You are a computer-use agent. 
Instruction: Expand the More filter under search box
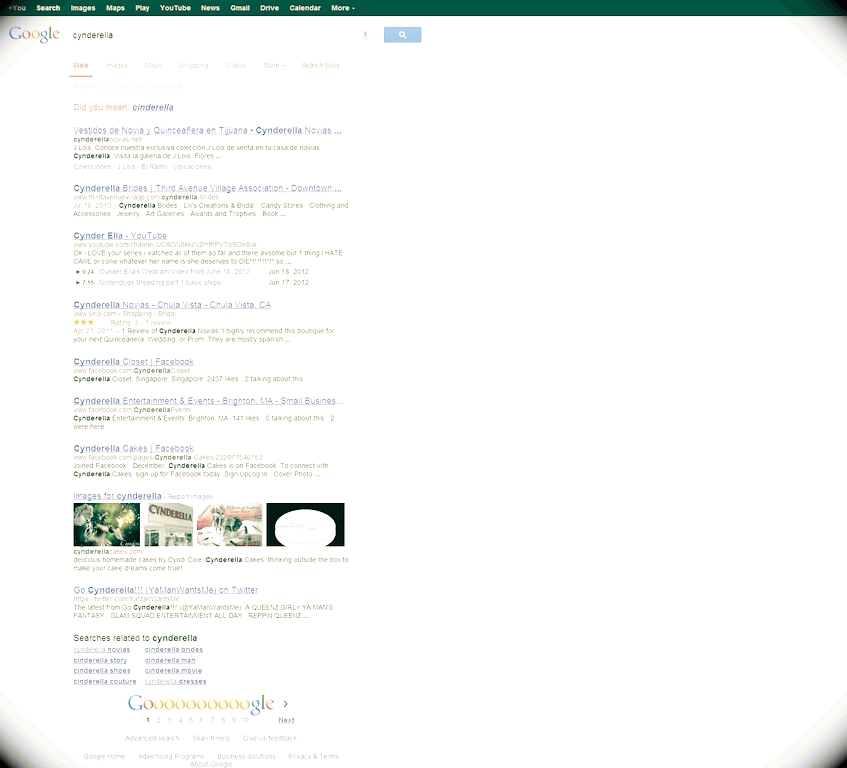pyautogui.click(x=274, y=65)
